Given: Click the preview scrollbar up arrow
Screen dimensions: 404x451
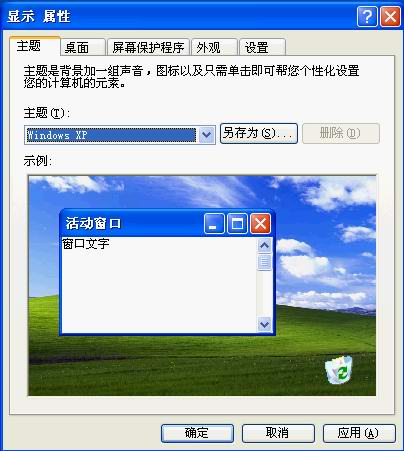Looking at the screenshot, I should point(265,246).
